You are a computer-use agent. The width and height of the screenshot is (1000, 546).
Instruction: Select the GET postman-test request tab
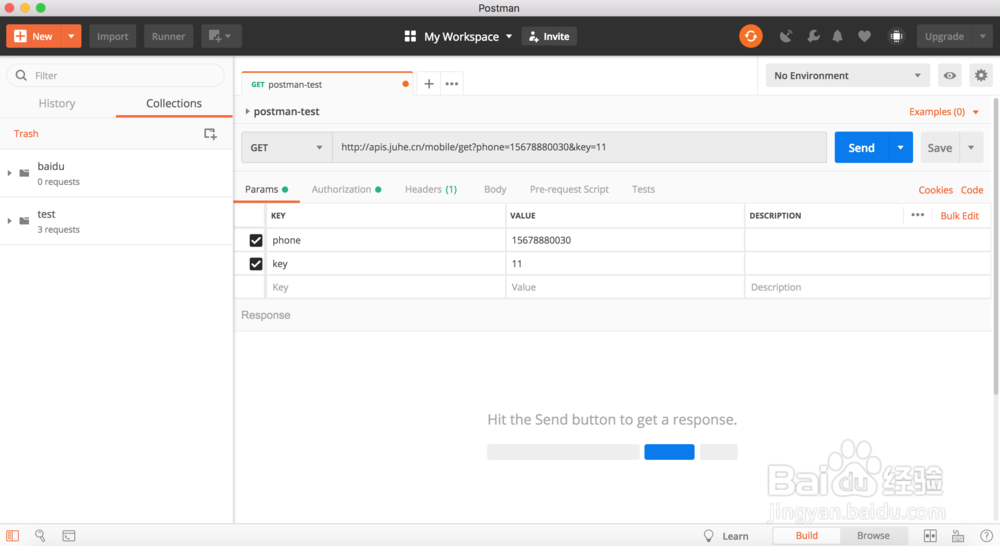327,84
